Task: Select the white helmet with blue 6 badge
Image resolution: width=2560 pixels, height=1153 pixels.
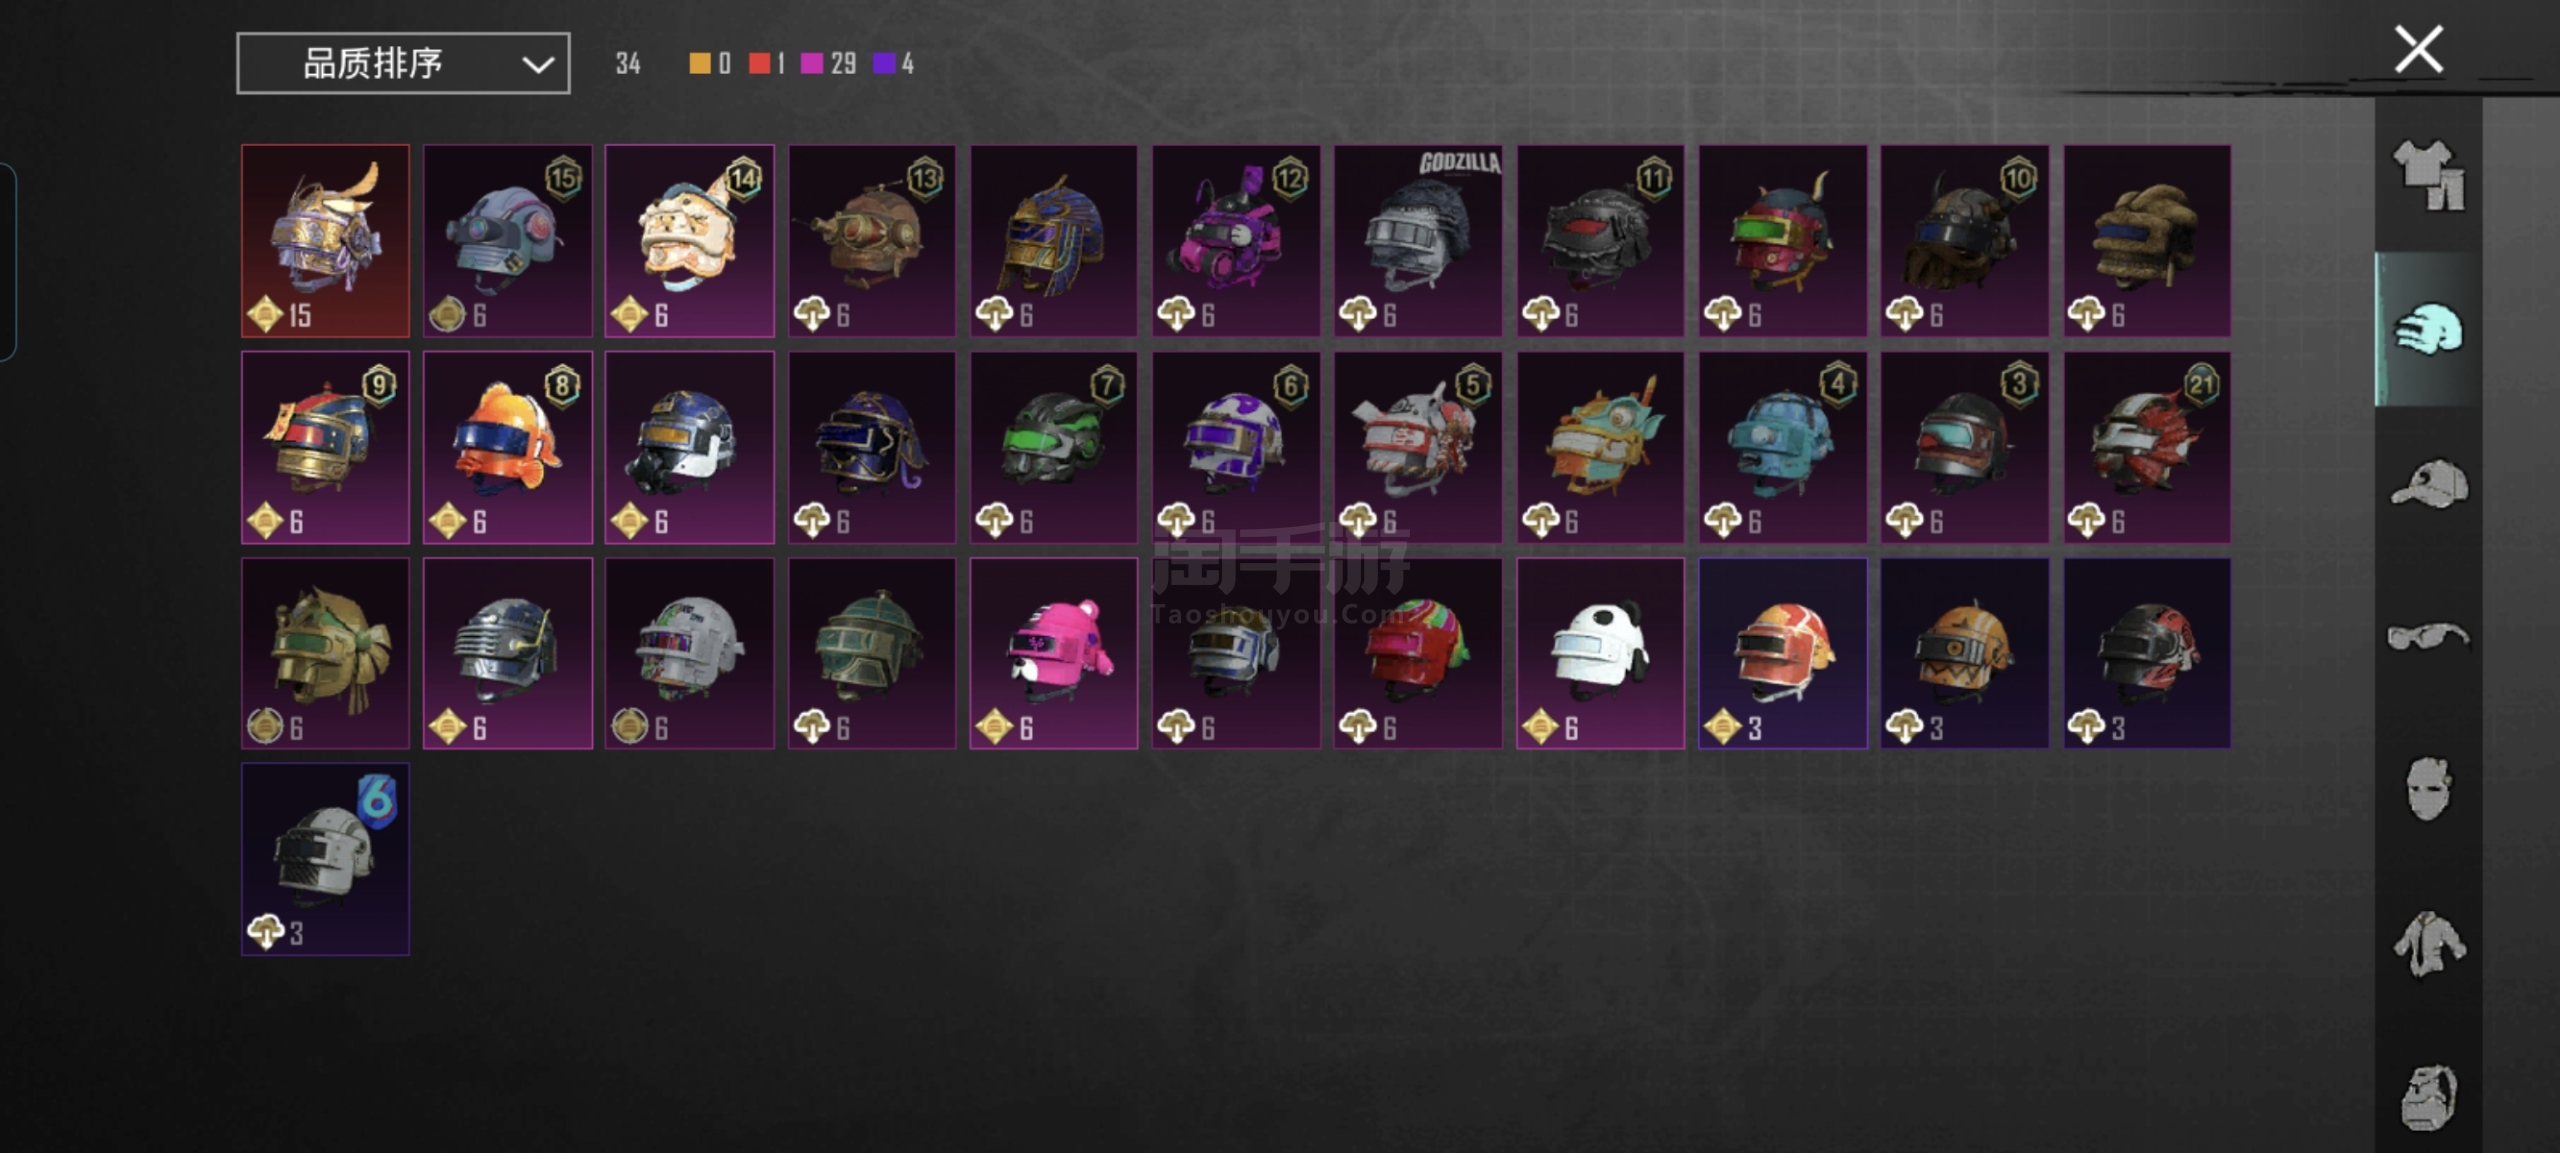Action: coord(325,859)
